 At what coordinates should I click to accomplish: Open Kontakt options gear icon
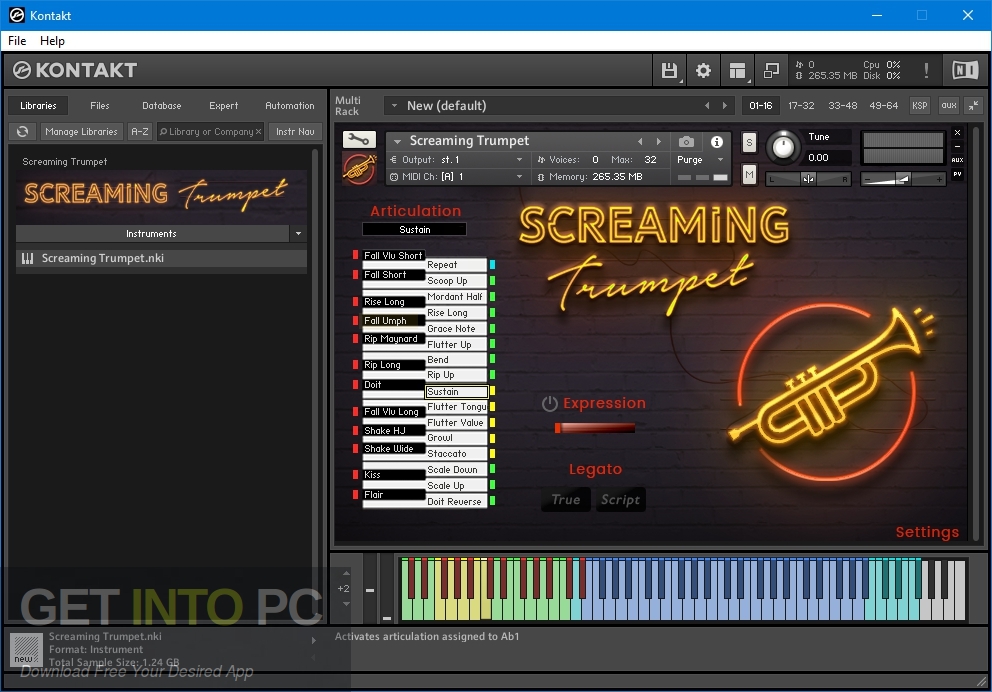(x=703, y=70)
